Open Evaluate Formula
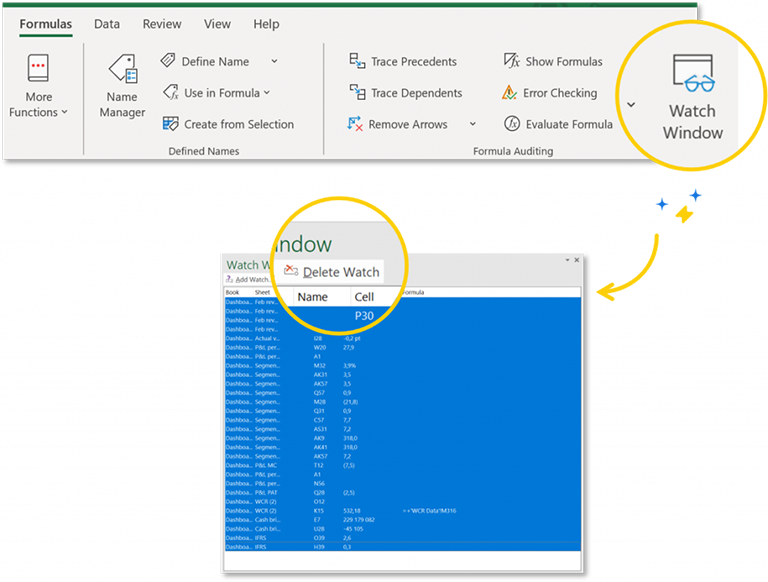This screenshot has width=768, height=582. pos(558,124)
